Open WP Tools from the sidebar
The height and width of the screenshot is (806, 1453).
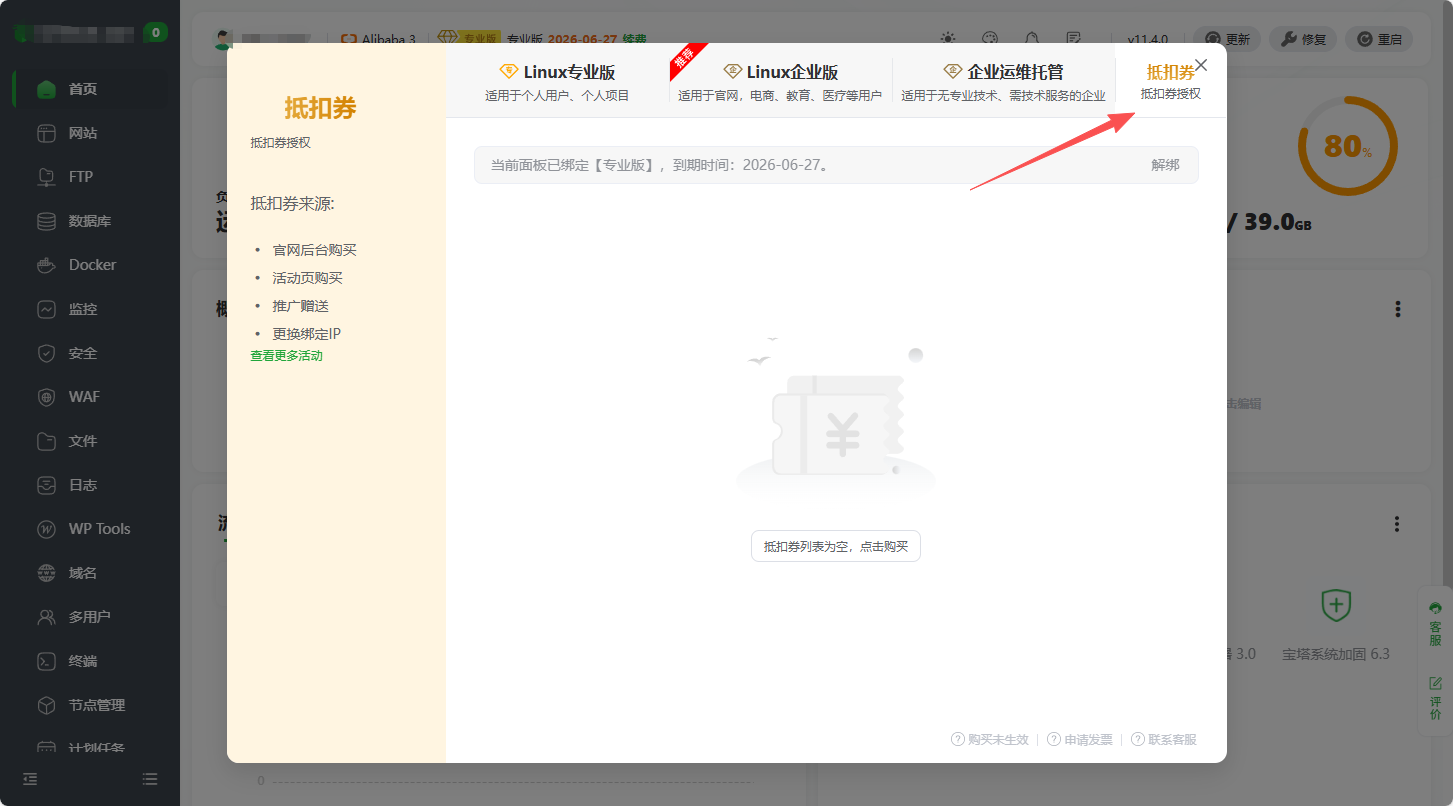click(47, 528)
